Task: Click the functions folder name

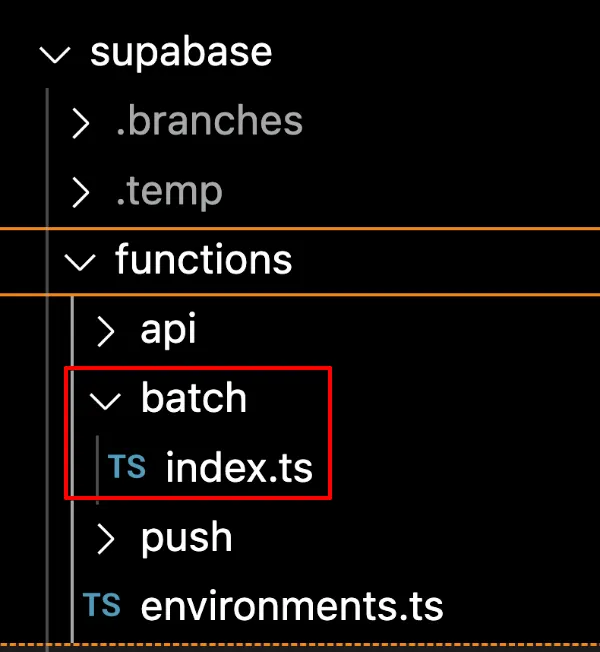Action: [x=204, y=260]
